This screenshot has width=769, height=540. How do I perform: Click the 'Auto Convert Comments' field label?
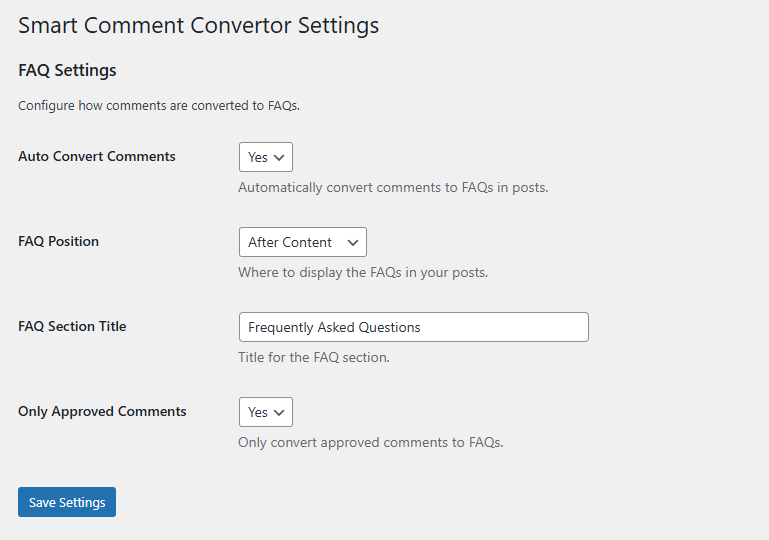(97, 156)
